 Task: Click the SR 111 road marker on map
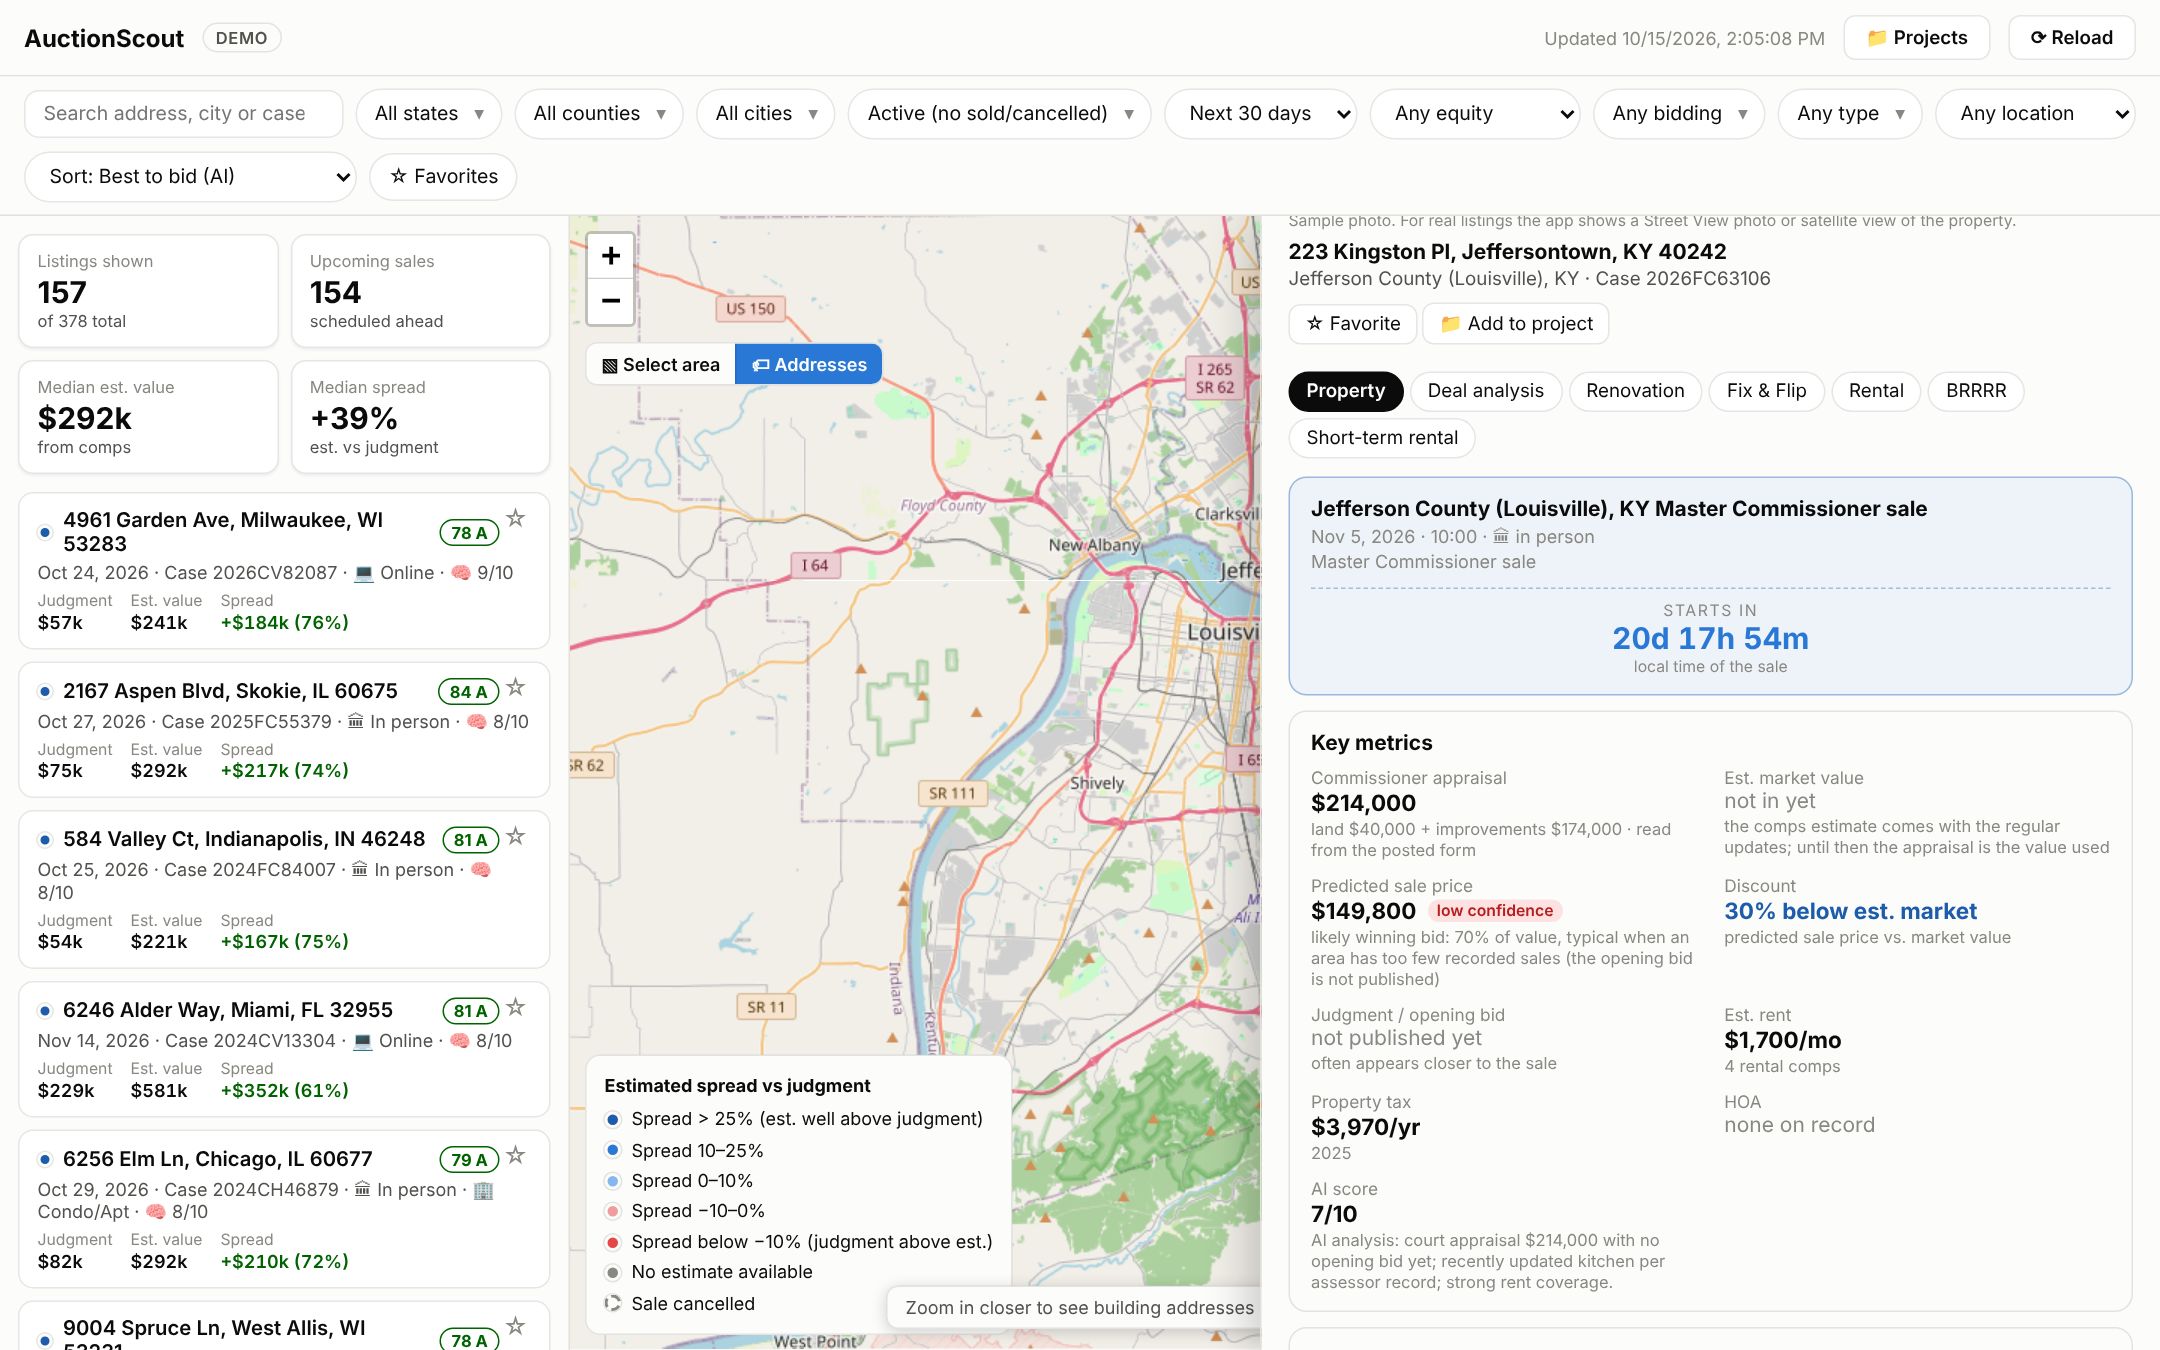coord(952,793)
